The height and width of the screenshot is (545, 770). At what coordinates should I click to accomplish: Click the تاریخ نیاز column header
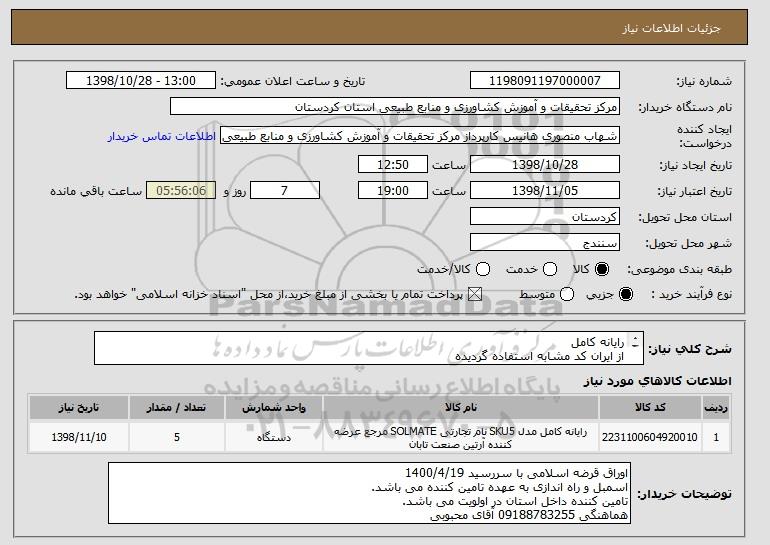[79, 408]
